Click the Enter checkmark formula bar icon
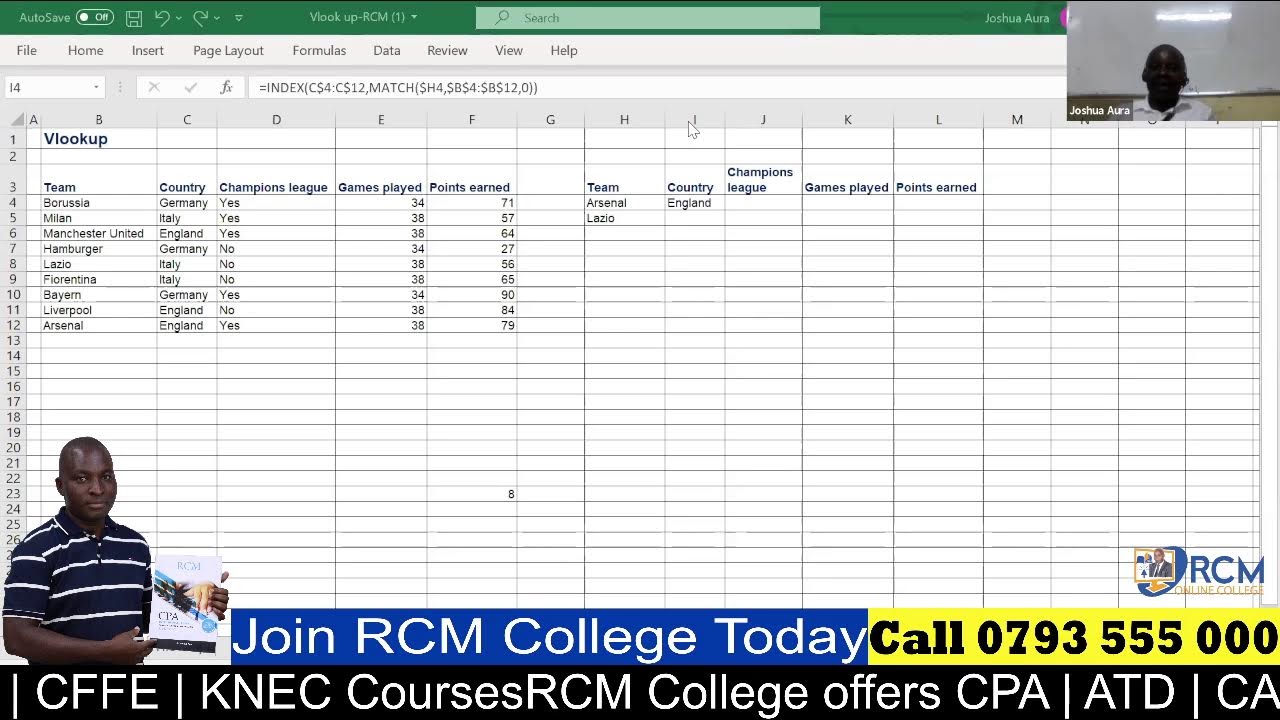 (190, 87)
